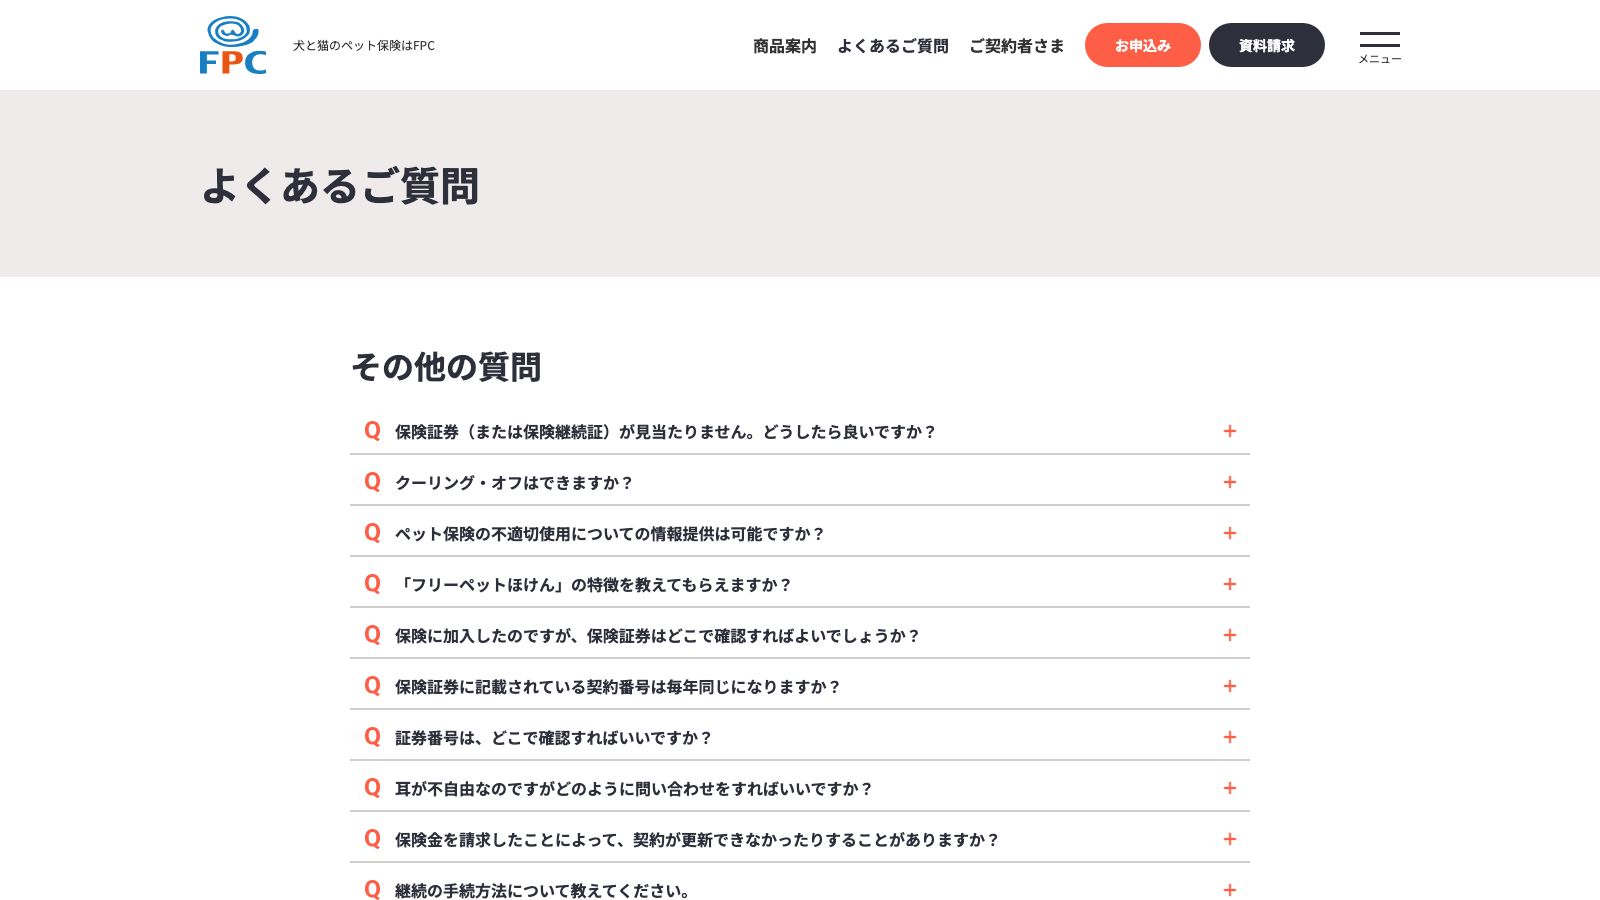The width and height of the screenshot is (1600, 900).
Task: Click Q icon of 耳が不自由なのですが row
Action: (x=372, y=788)
